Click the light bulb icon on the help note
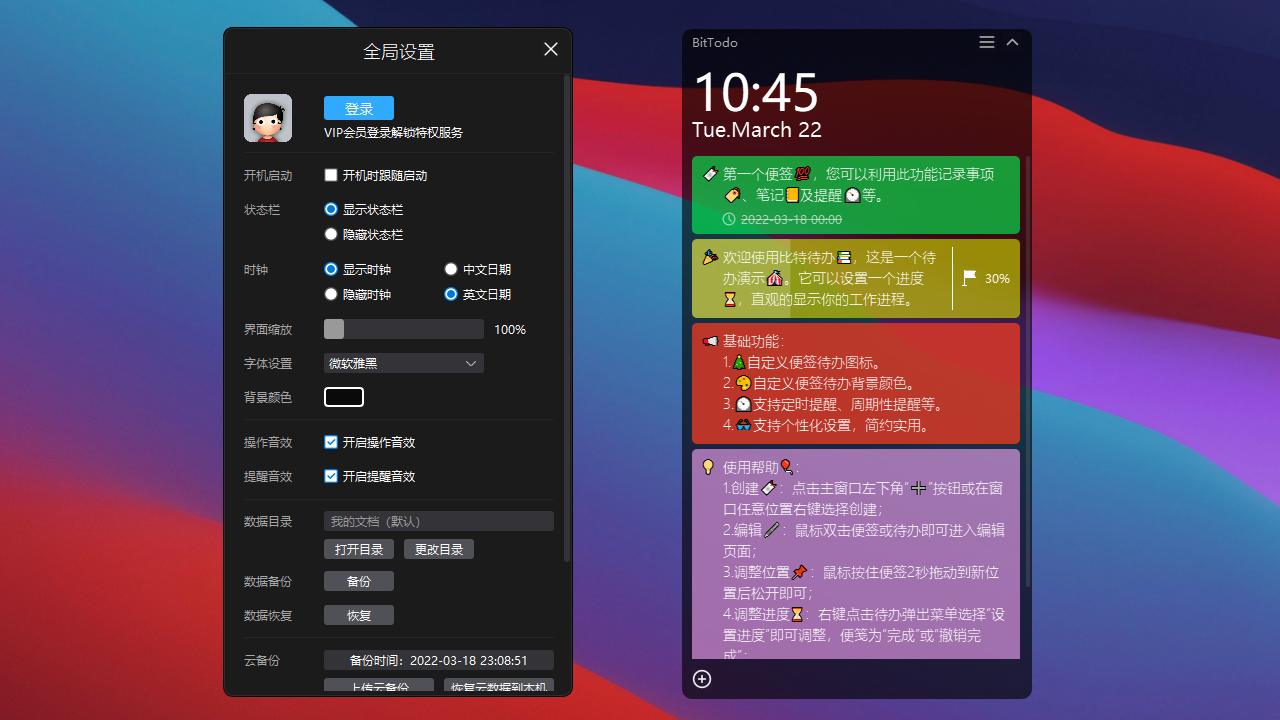 [706, 466]
